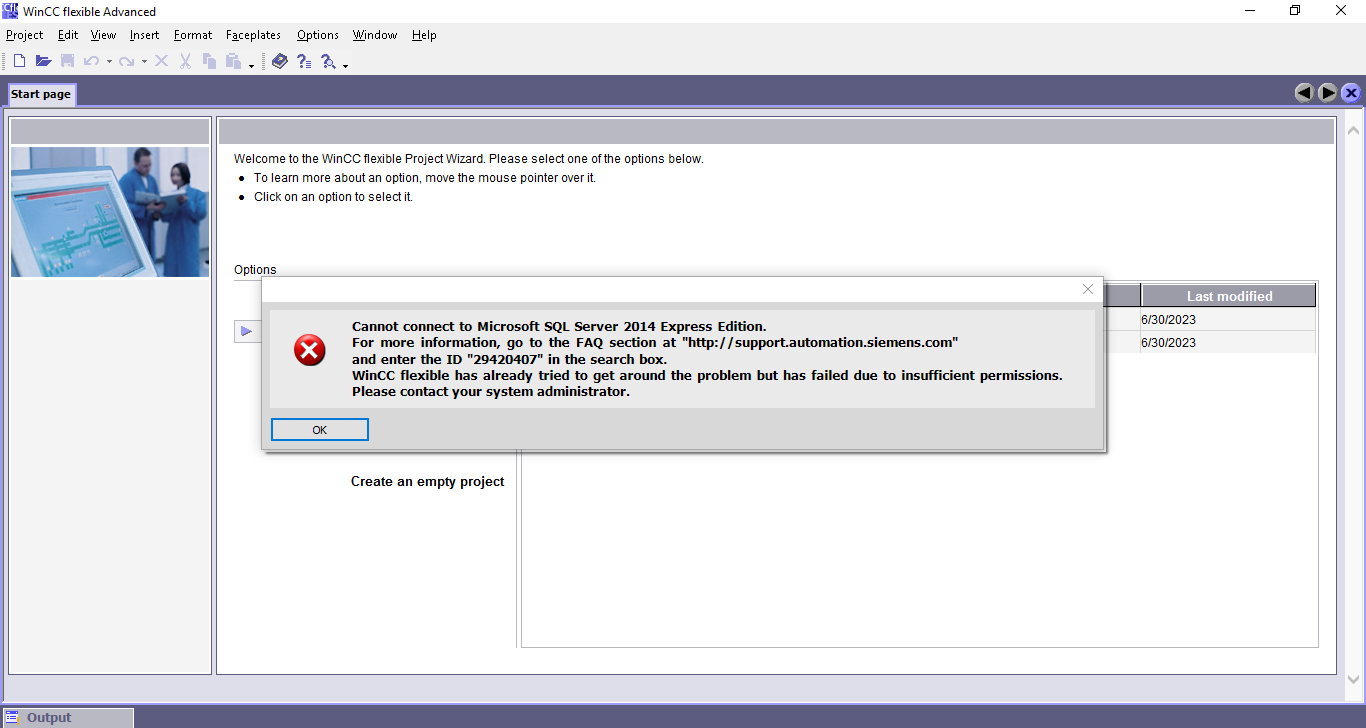Close the error dialog with its X
The height and width of the screenshot is (728, 1366).
click(1088, 289)
